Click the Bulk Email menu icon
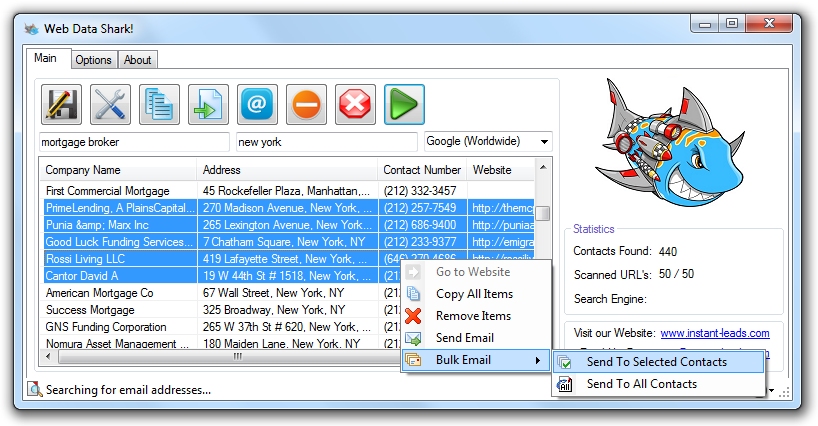Image resolution: width=818 pixels, height=426 pixels. [413, 360]
